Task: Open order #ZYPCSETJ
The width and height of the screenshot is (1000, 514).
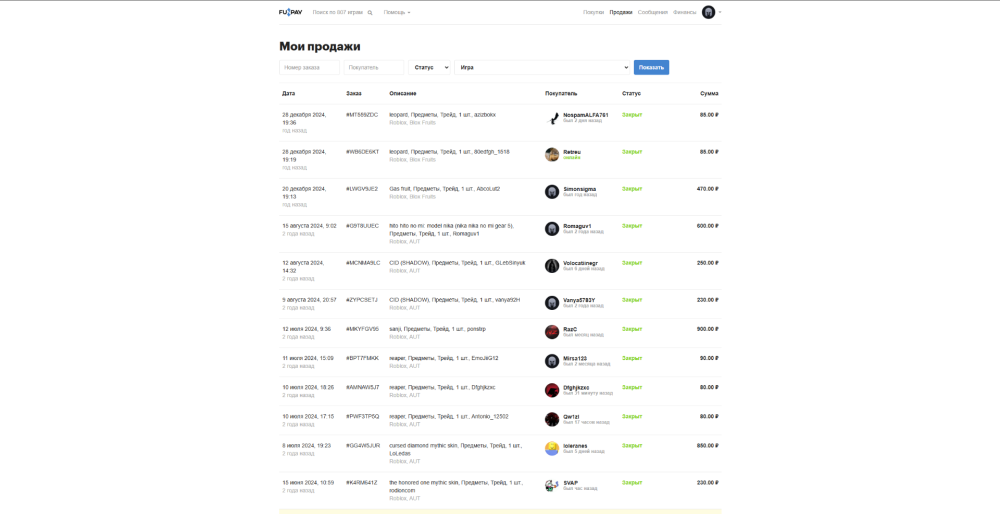Action: coord(362,300)
